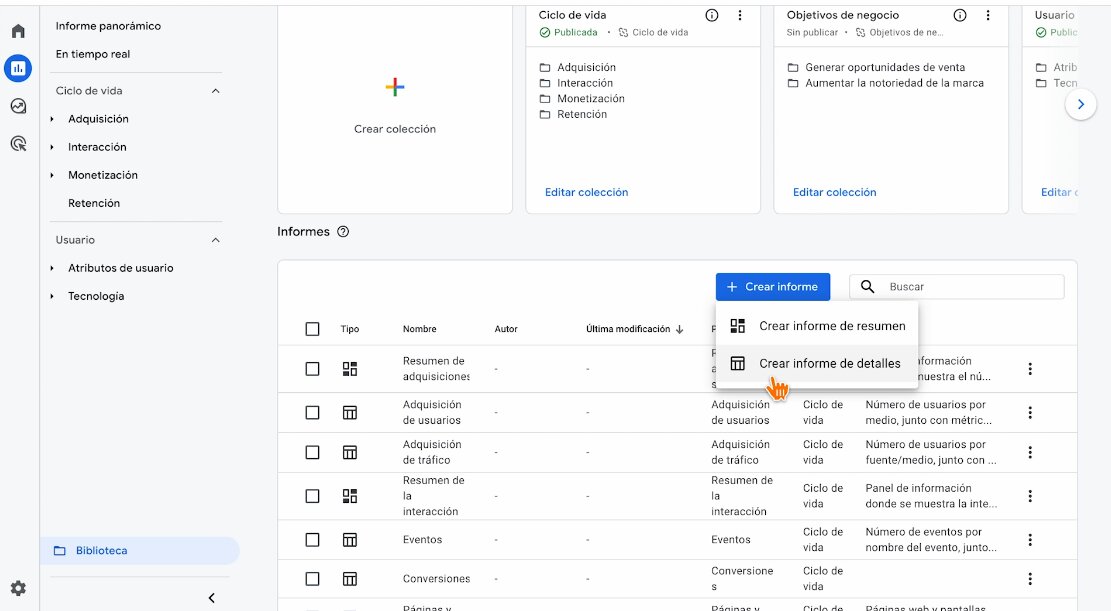
Task: Check the box for Adquisición de usuarios row
Action: pos(313,413)
